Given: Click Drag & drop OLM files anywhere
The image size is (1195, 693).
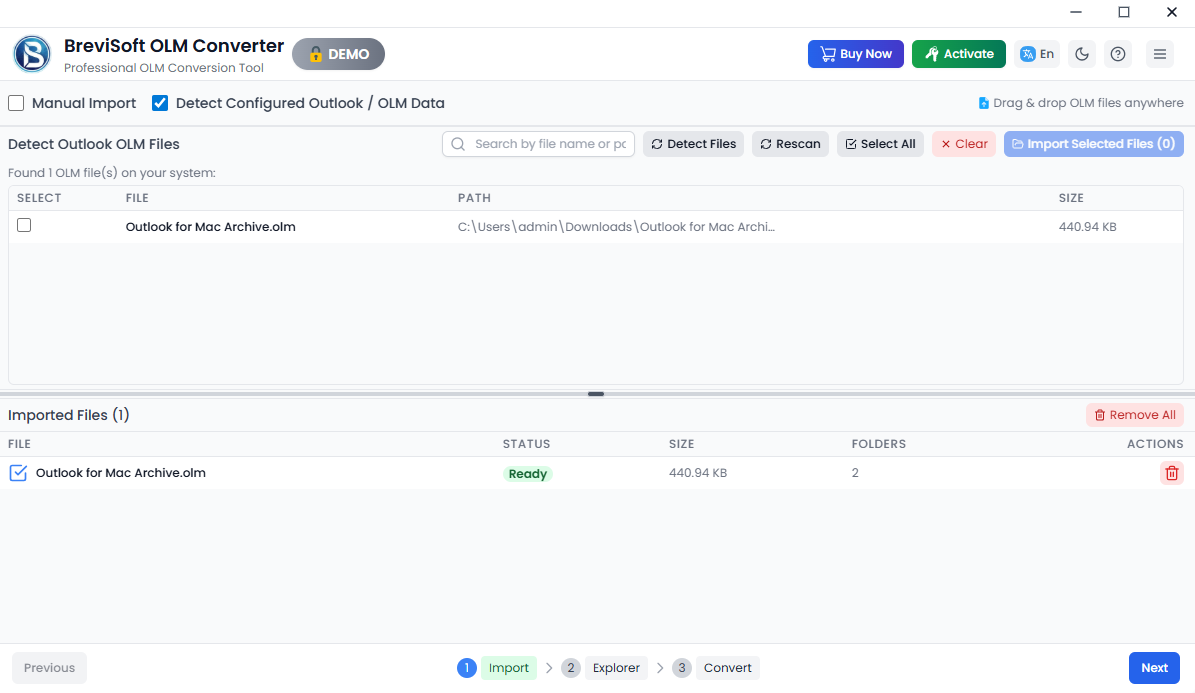Looking at the screenshot, I should 1081,103.
